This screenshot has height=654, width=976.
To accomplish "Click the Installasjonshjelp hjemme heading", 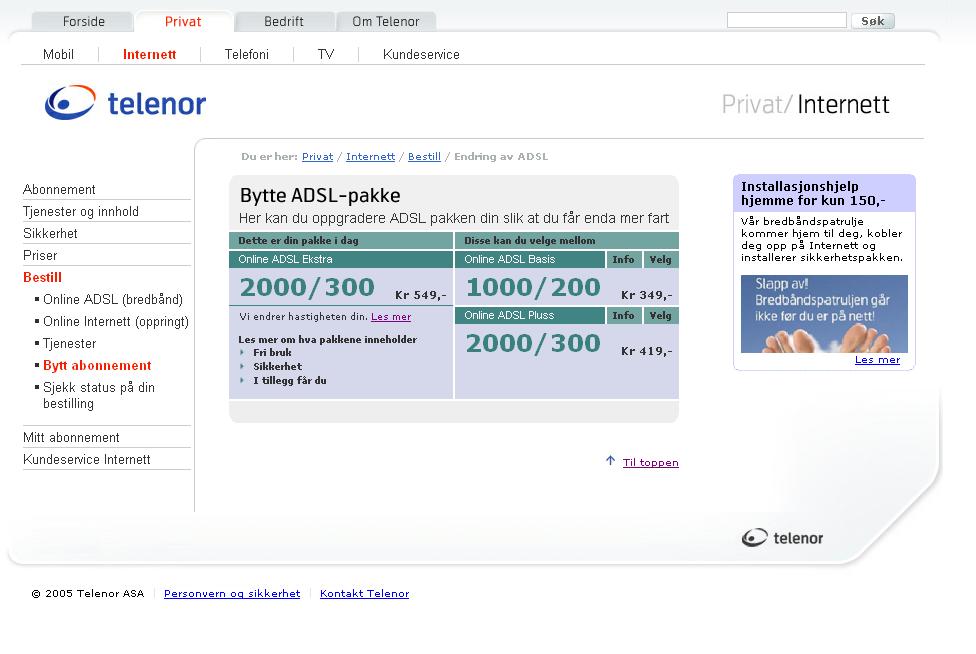I will coord(813,194).
